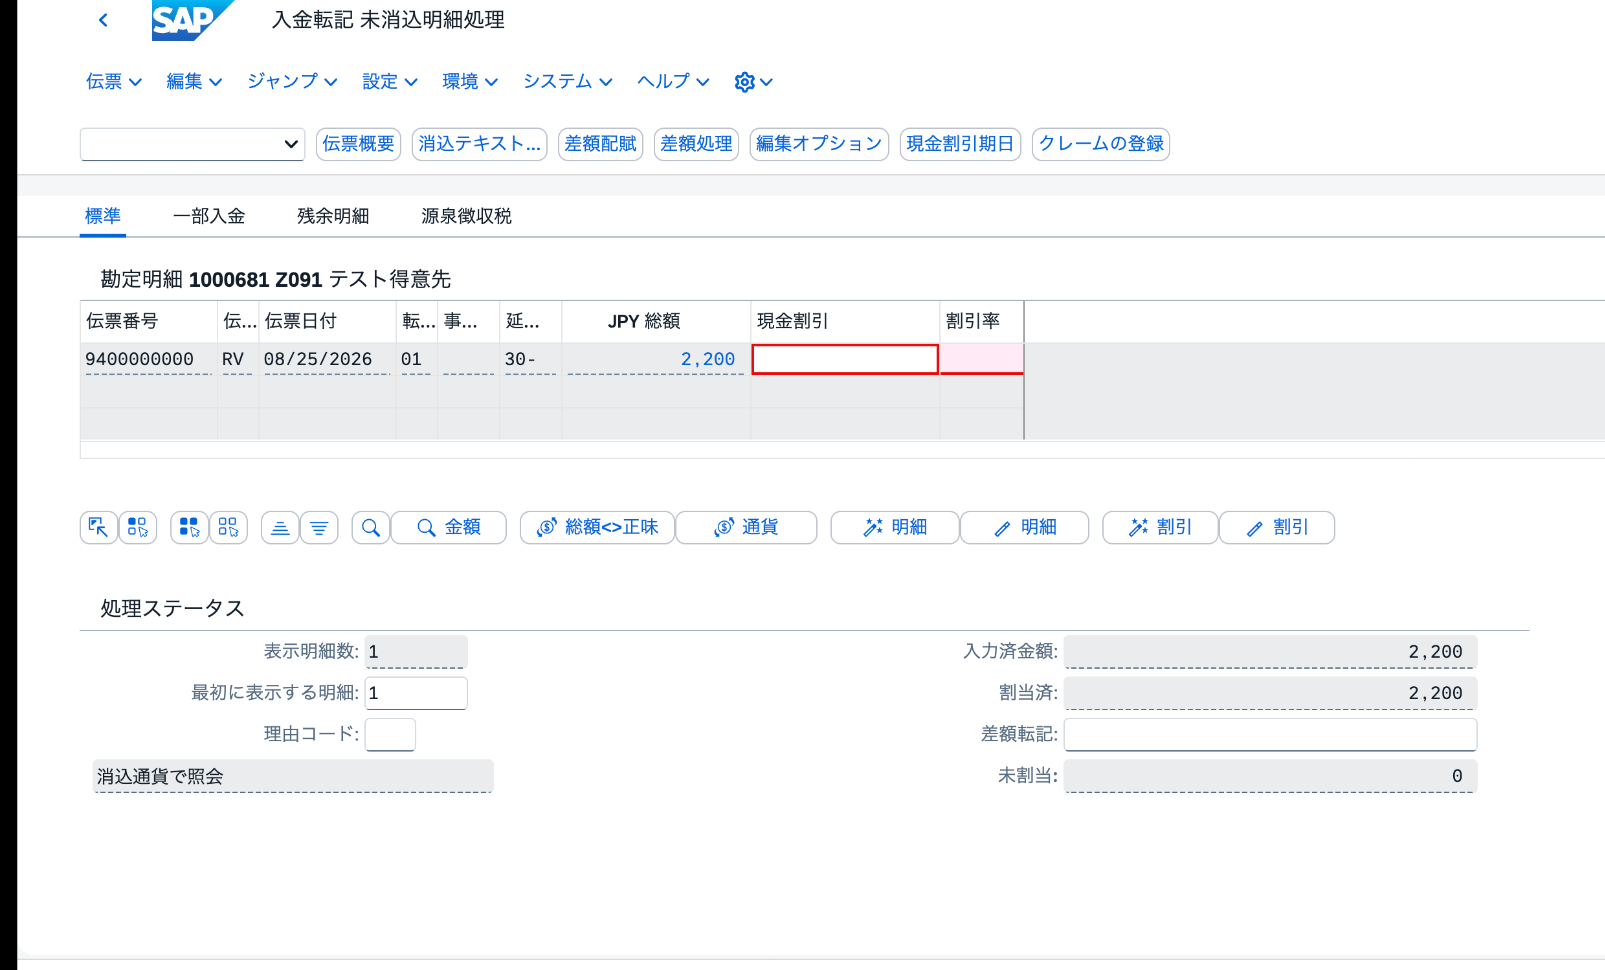Click the standalone magnifier search icon
This screenshot has width=1605, height=970.
371,527
